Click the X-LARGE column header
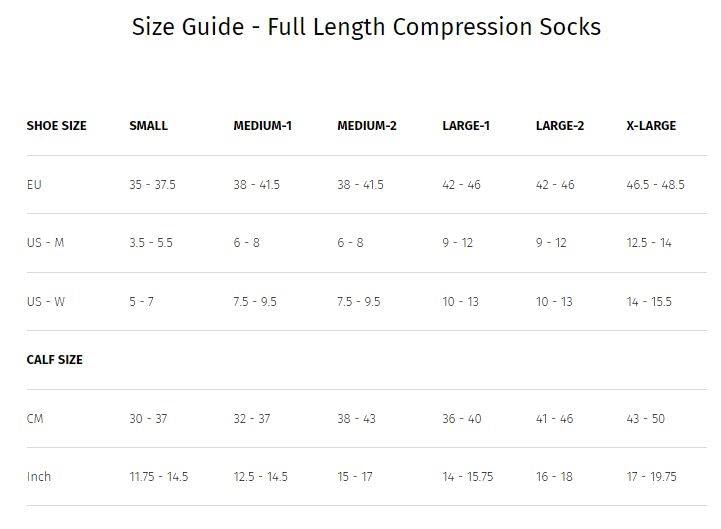Screen dimensions: 721x529 pyautogui.click(x=651, y=126)
